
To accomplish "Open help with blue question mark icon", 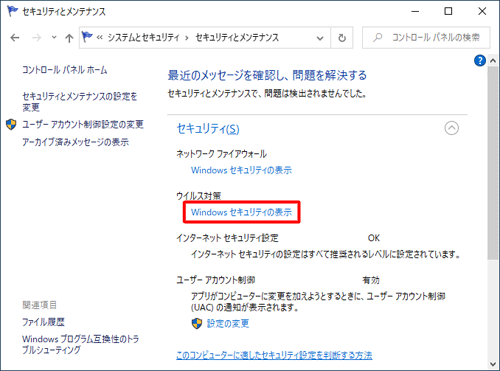I will pos(480,61).
